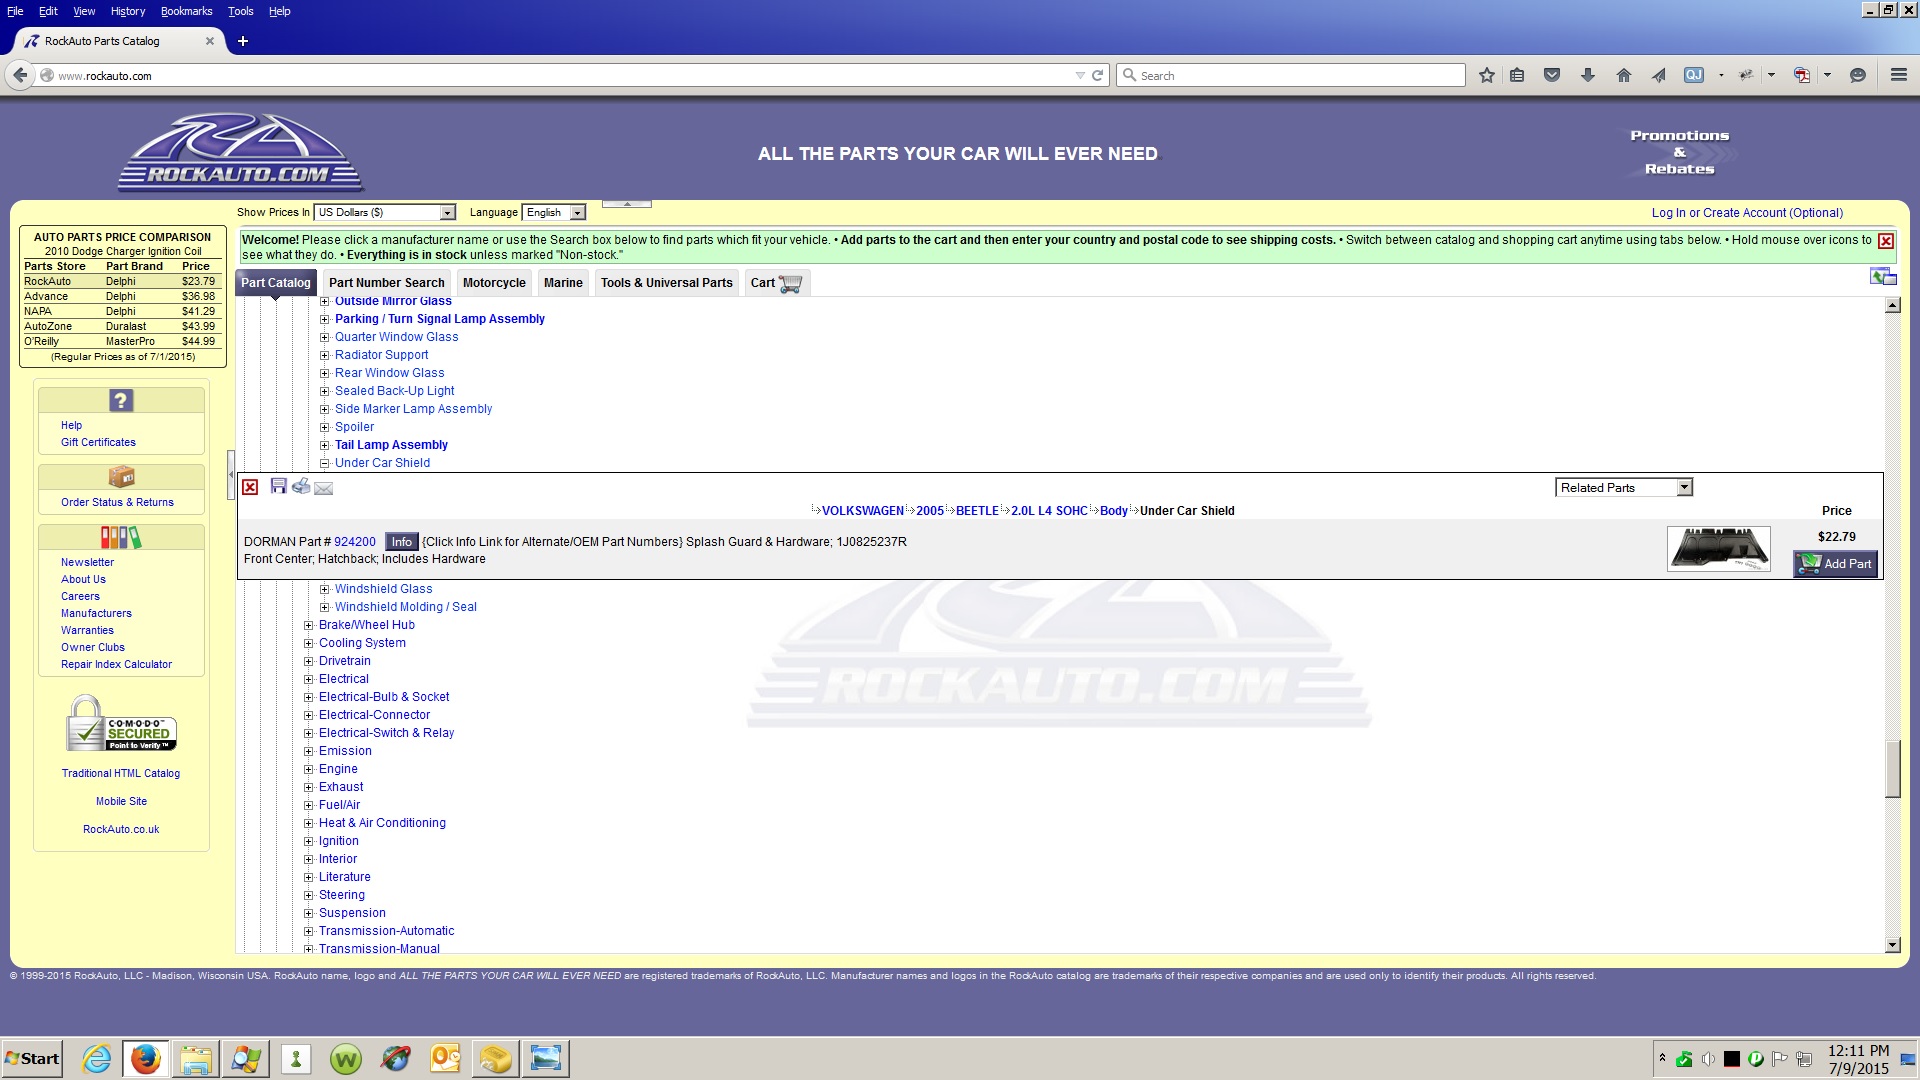Click the catalog vertical scrollbar thumb
This screenshot has width=1920, height=1080.
pos(1892,768)
